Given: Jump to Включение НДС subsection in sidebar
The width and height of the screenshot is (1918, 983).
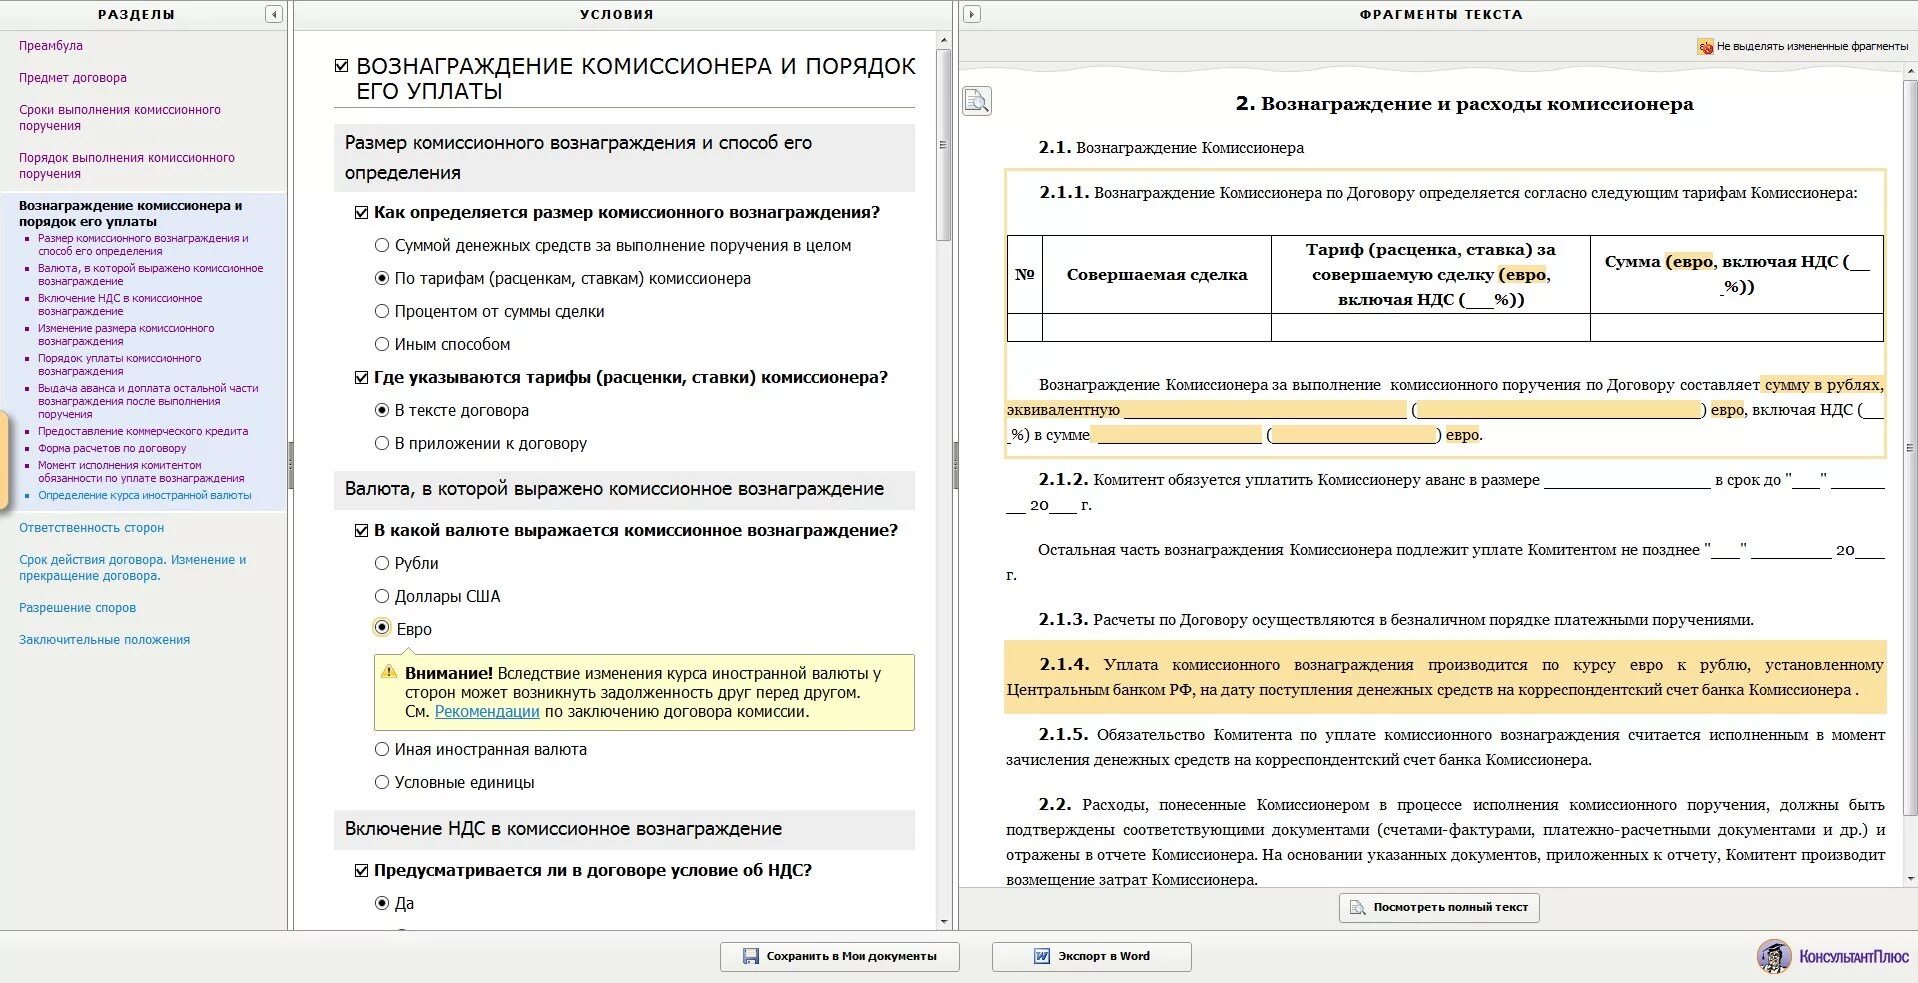Looking at the screenshot, I should click(120, 305).
